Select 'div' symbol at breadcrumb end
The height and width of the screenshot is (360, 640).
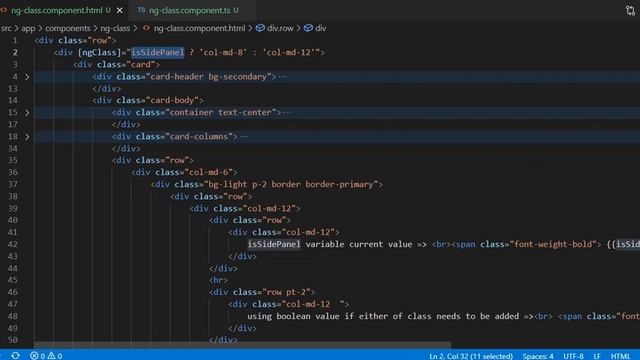pyautogui.click(x=321, y=28)
